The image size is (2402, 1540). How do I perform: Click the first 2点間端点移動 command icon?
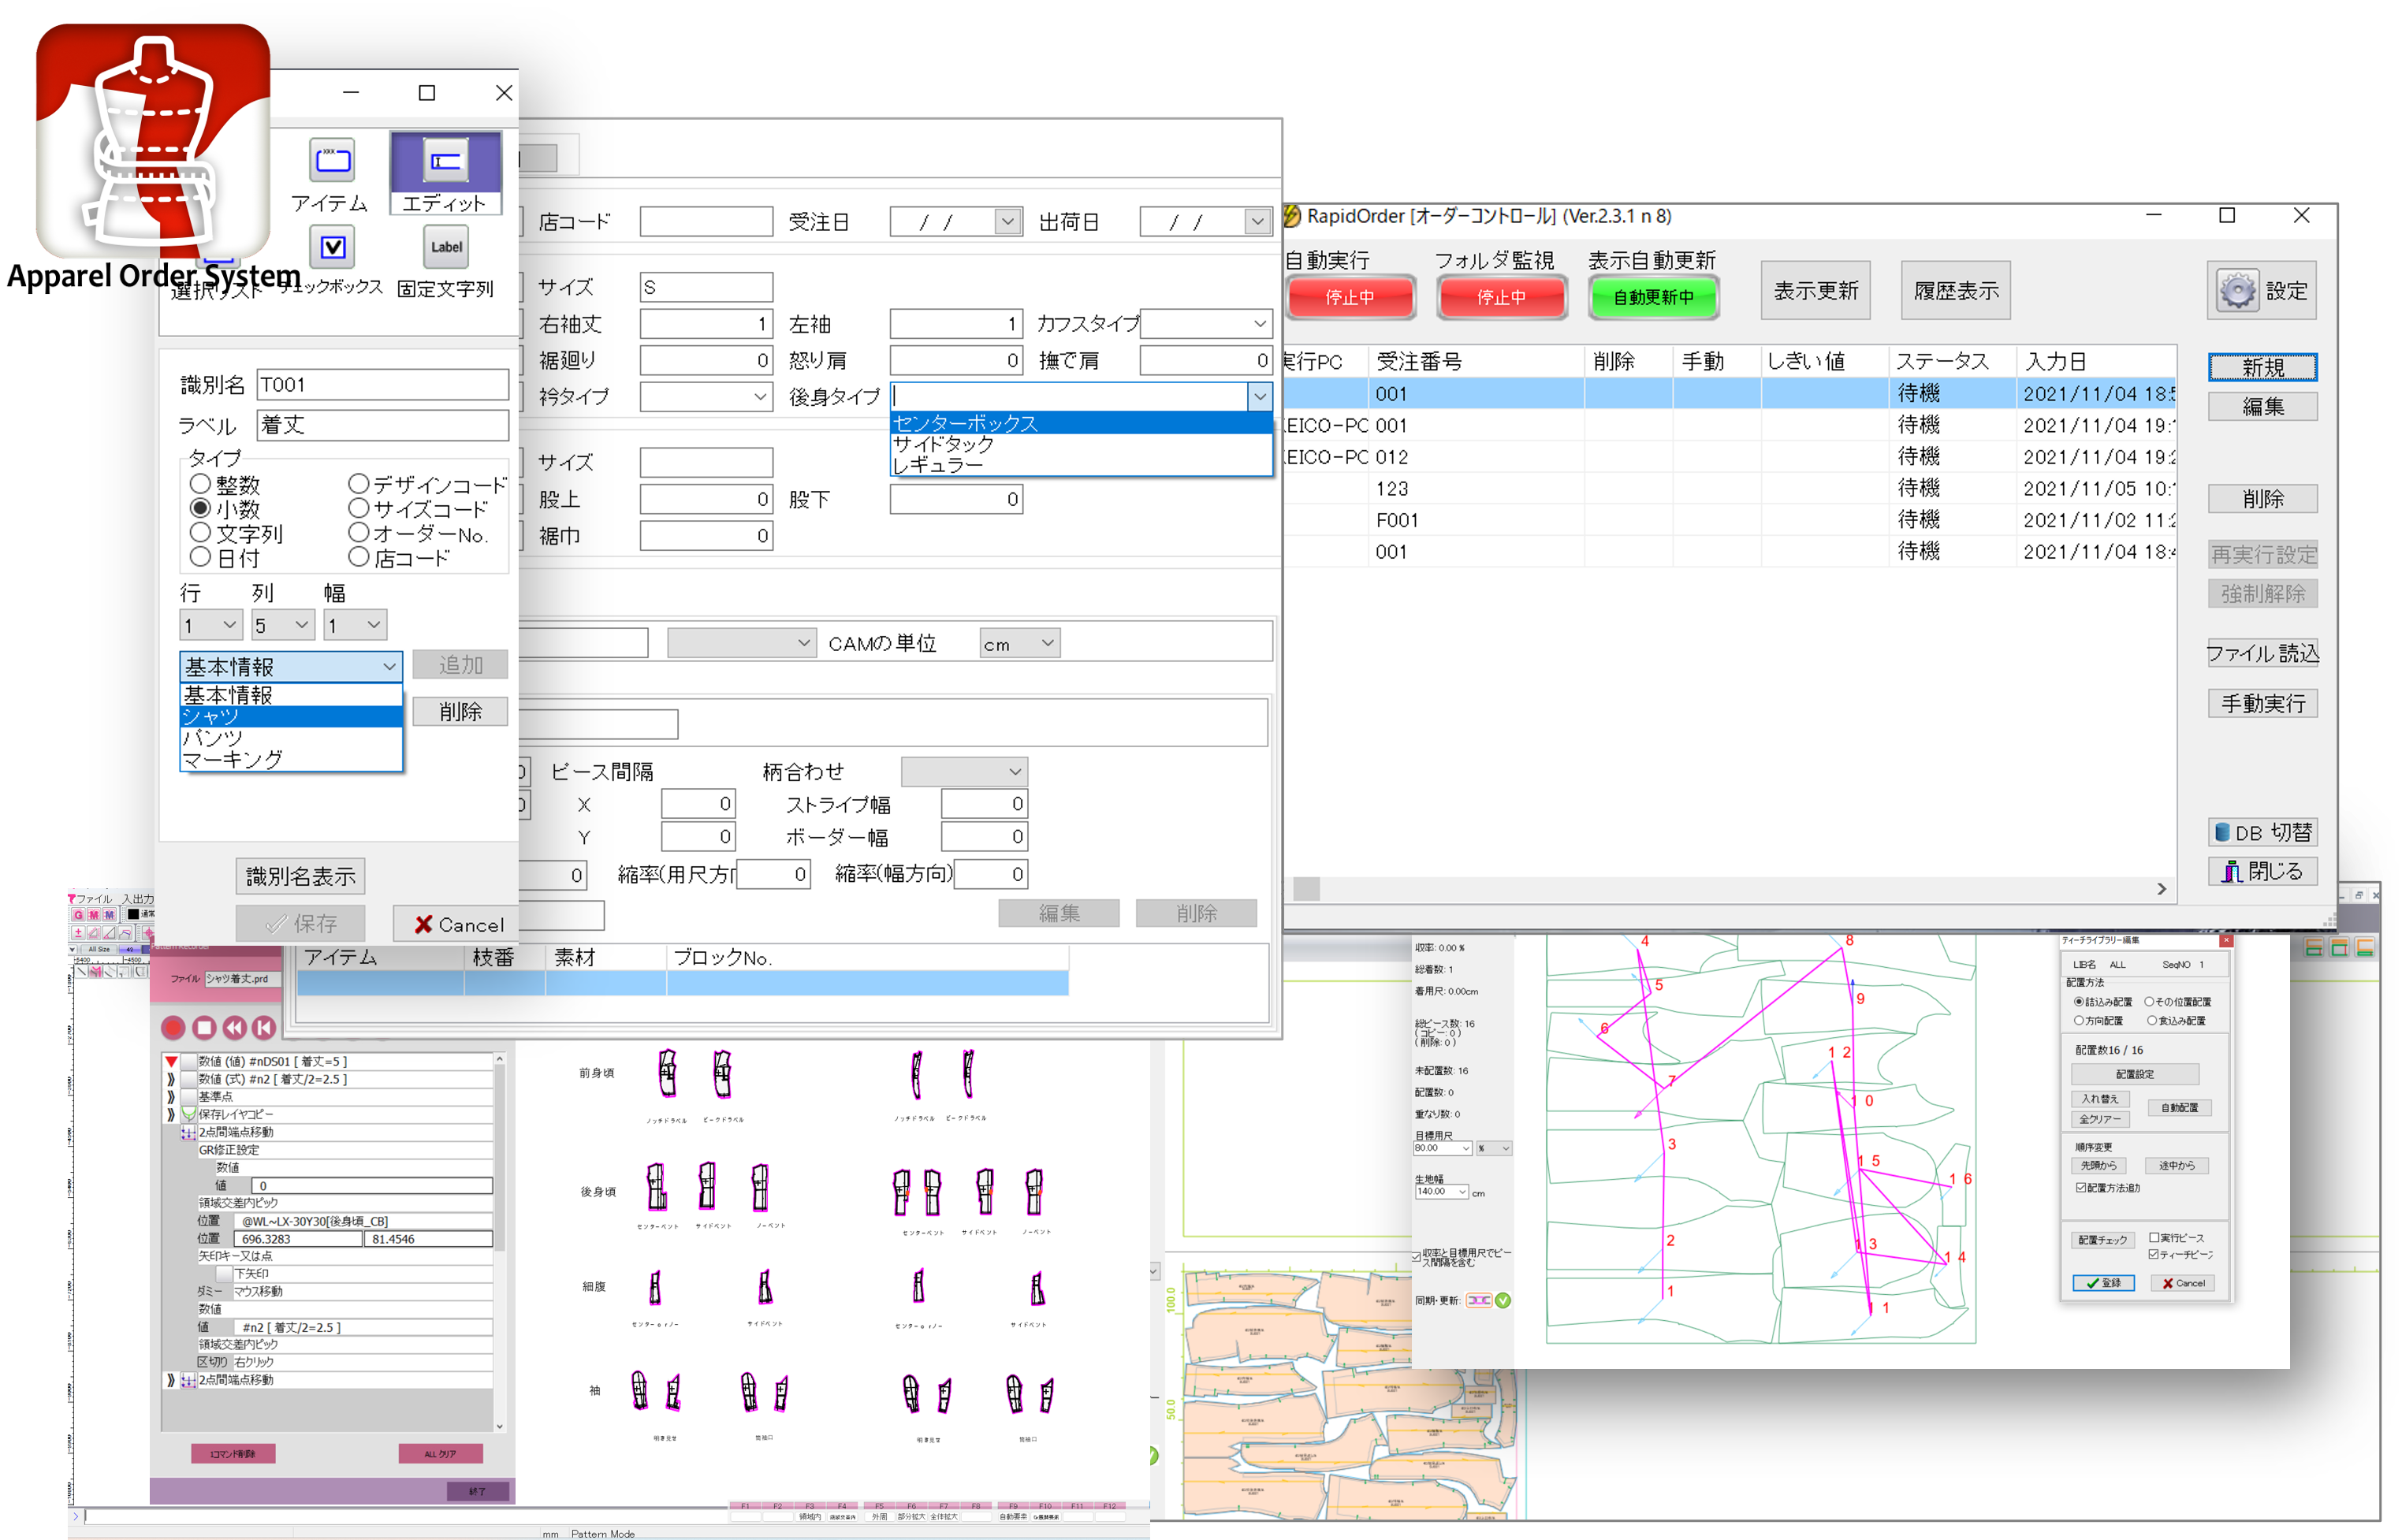tap(188, 1132)
